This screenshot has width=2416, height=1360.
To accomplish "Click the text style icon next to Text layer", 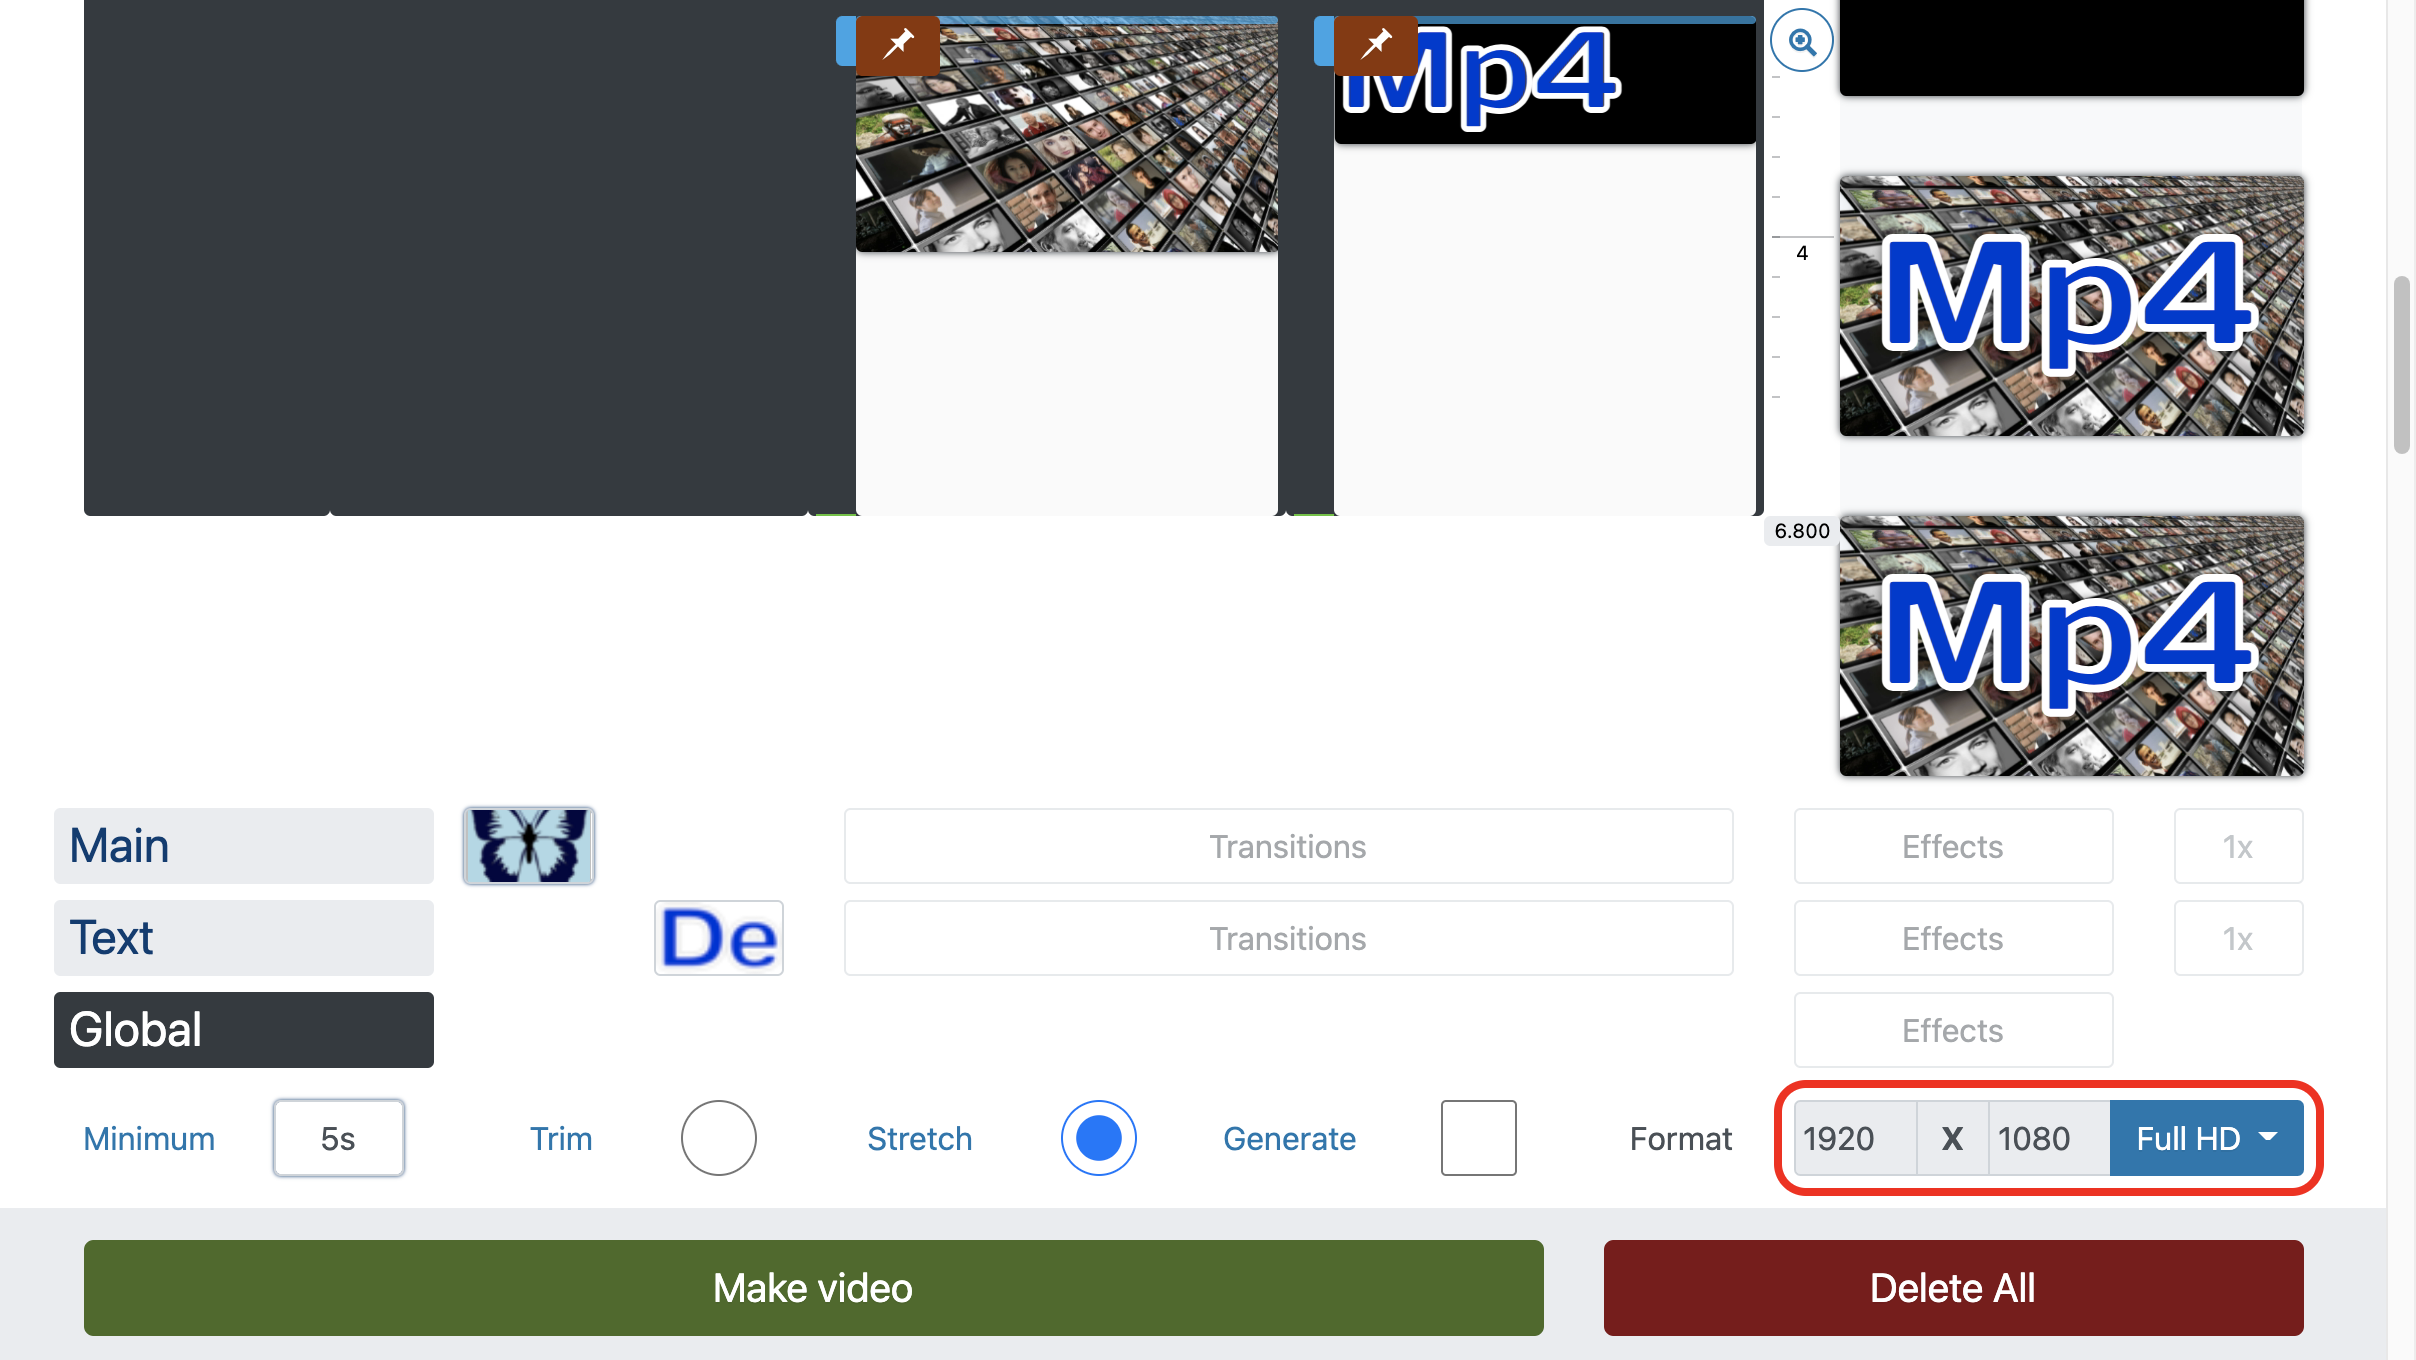I will 718,937.
